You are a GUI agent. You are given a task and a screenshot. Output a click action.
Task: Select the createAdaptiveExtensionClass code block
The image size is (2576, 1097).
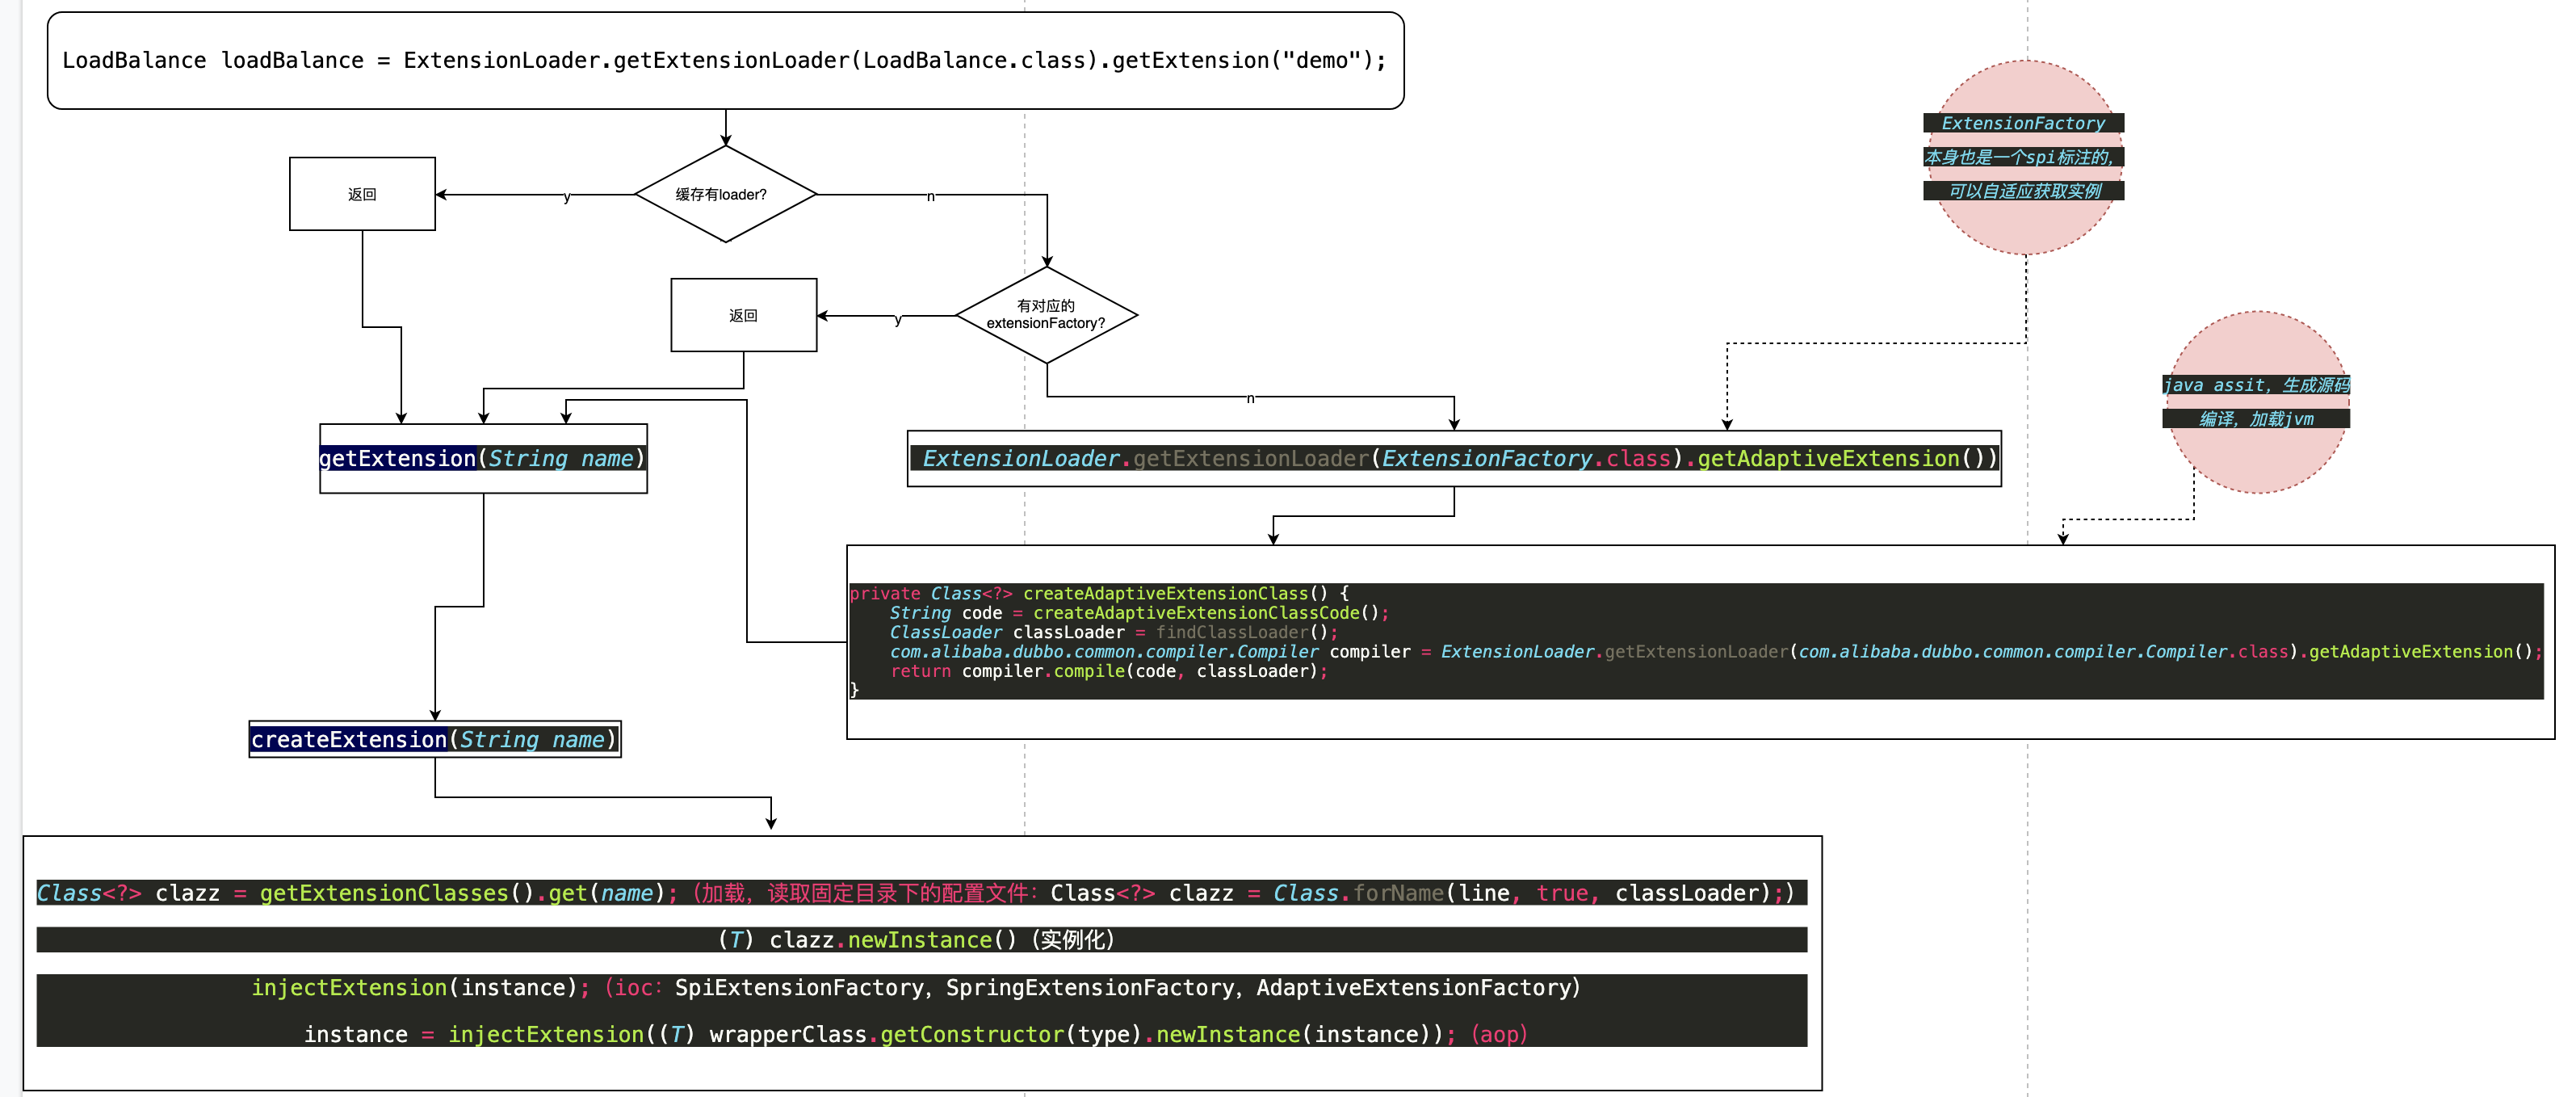click(x=1700, y=641)
